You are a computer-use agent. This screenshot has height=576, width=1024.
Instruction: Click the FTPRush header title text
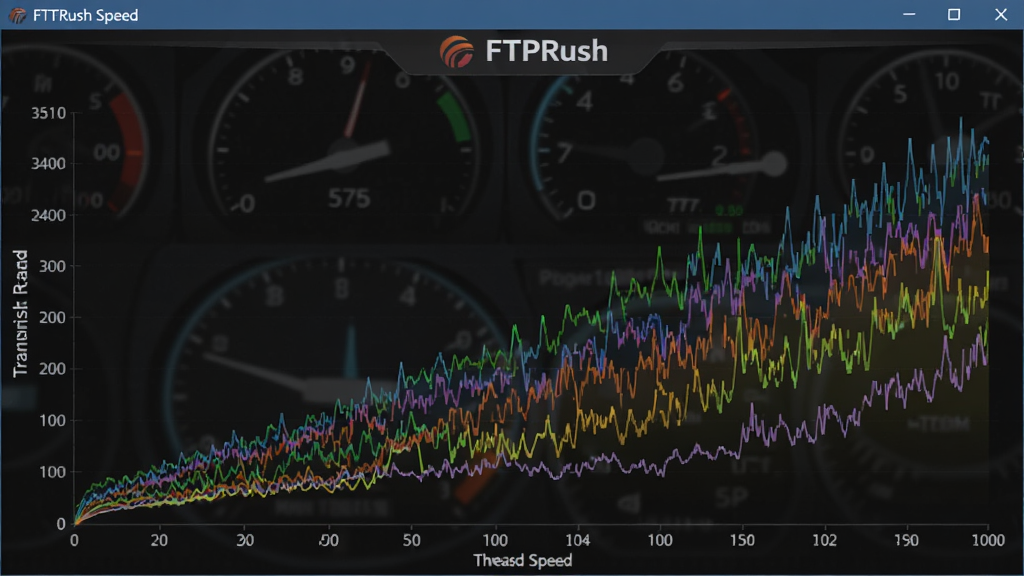tap(547, 51)
